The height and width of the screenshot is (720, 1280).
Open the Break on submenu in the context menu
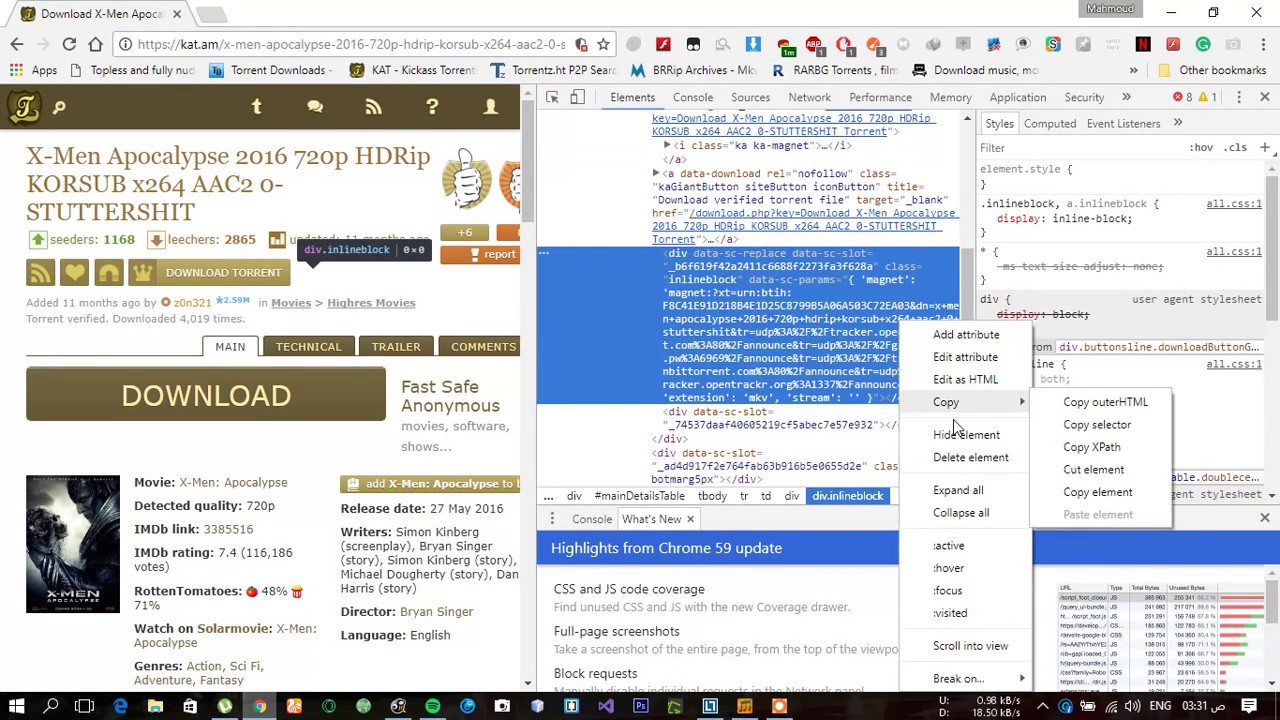point(958,678)
